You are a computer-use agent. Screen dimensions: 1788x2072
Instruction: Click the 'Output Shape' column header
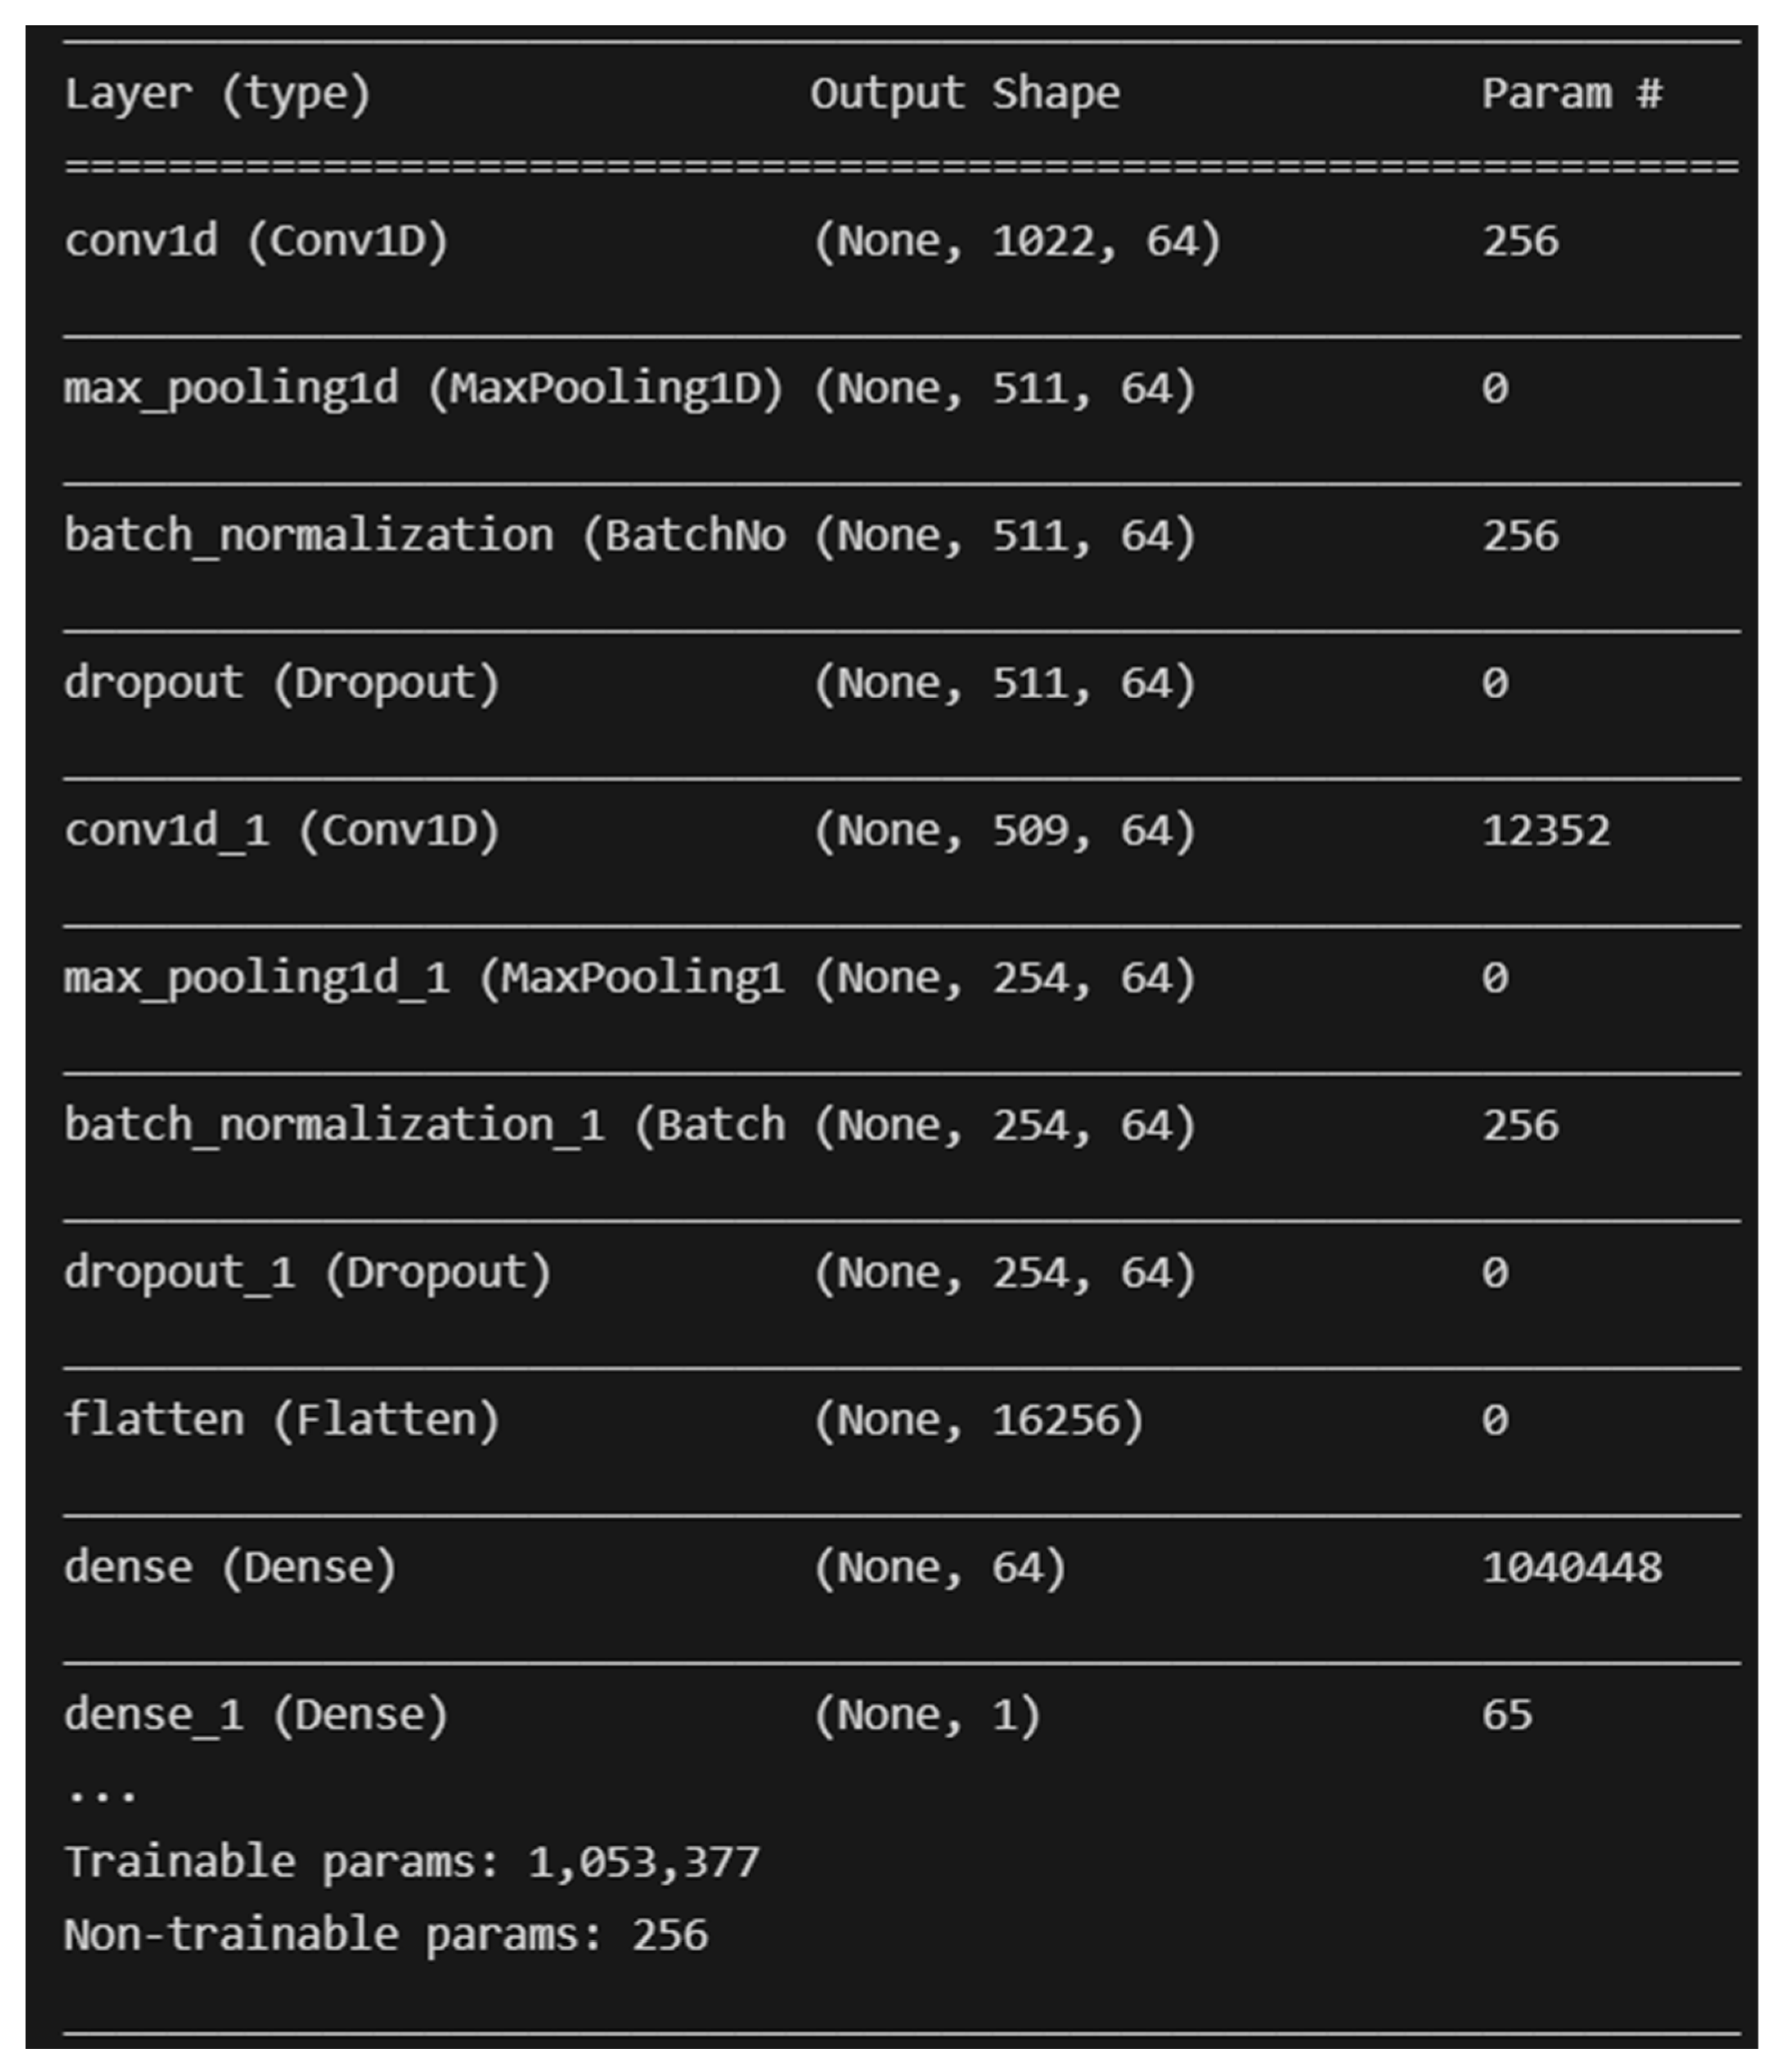(964, 95)
